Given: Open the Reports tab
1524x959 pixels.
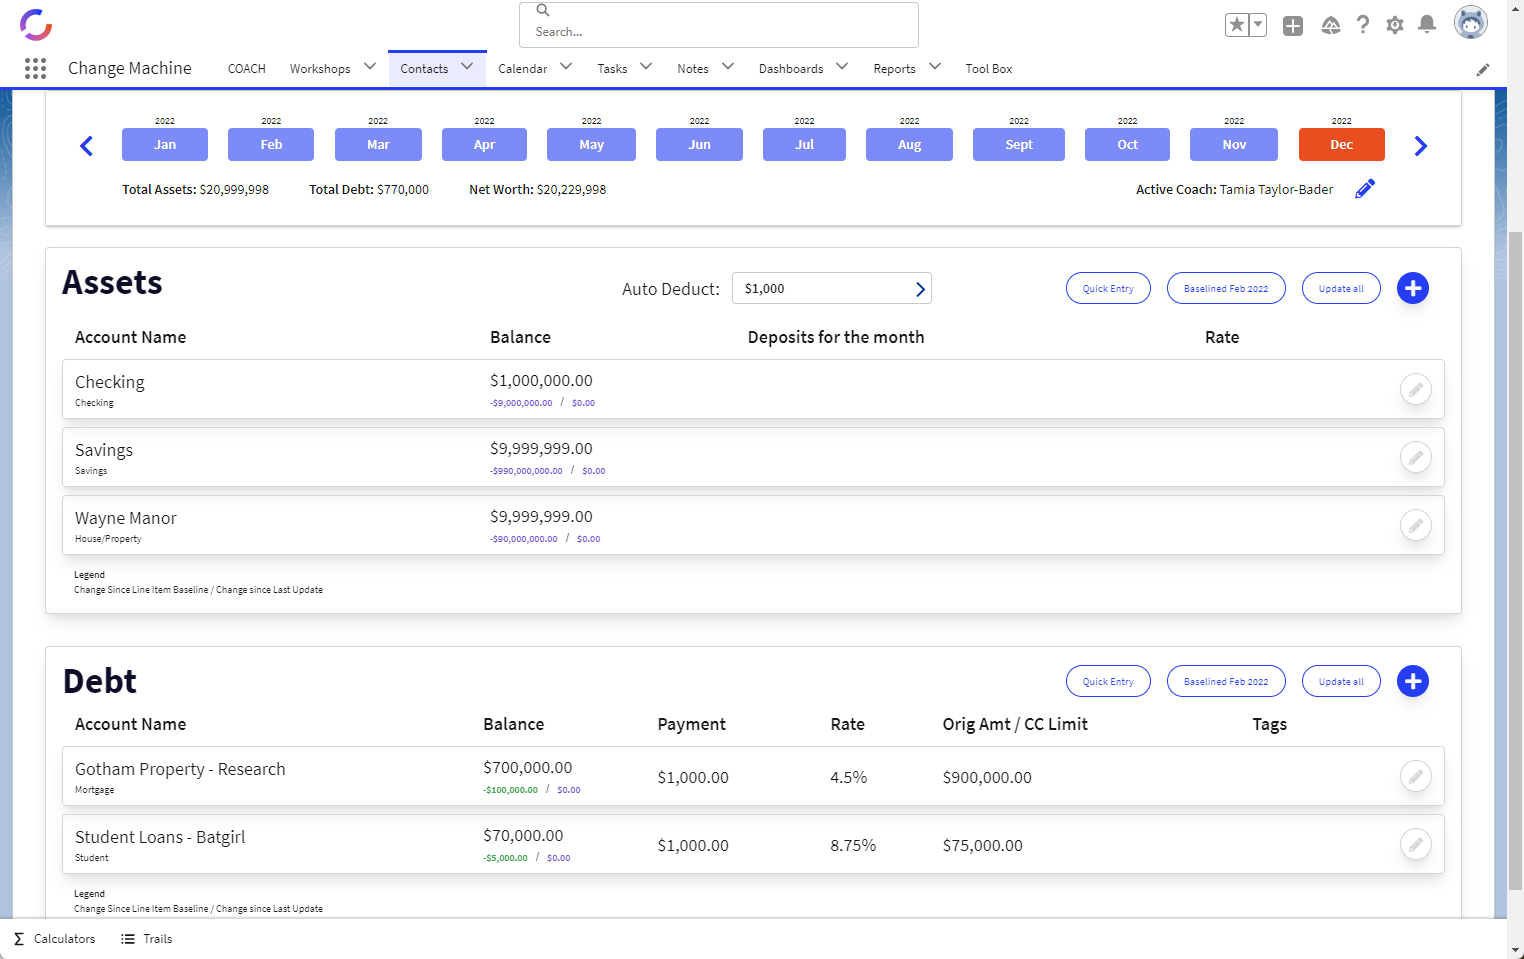Looking at the screenshot, I should coord(894,69).
